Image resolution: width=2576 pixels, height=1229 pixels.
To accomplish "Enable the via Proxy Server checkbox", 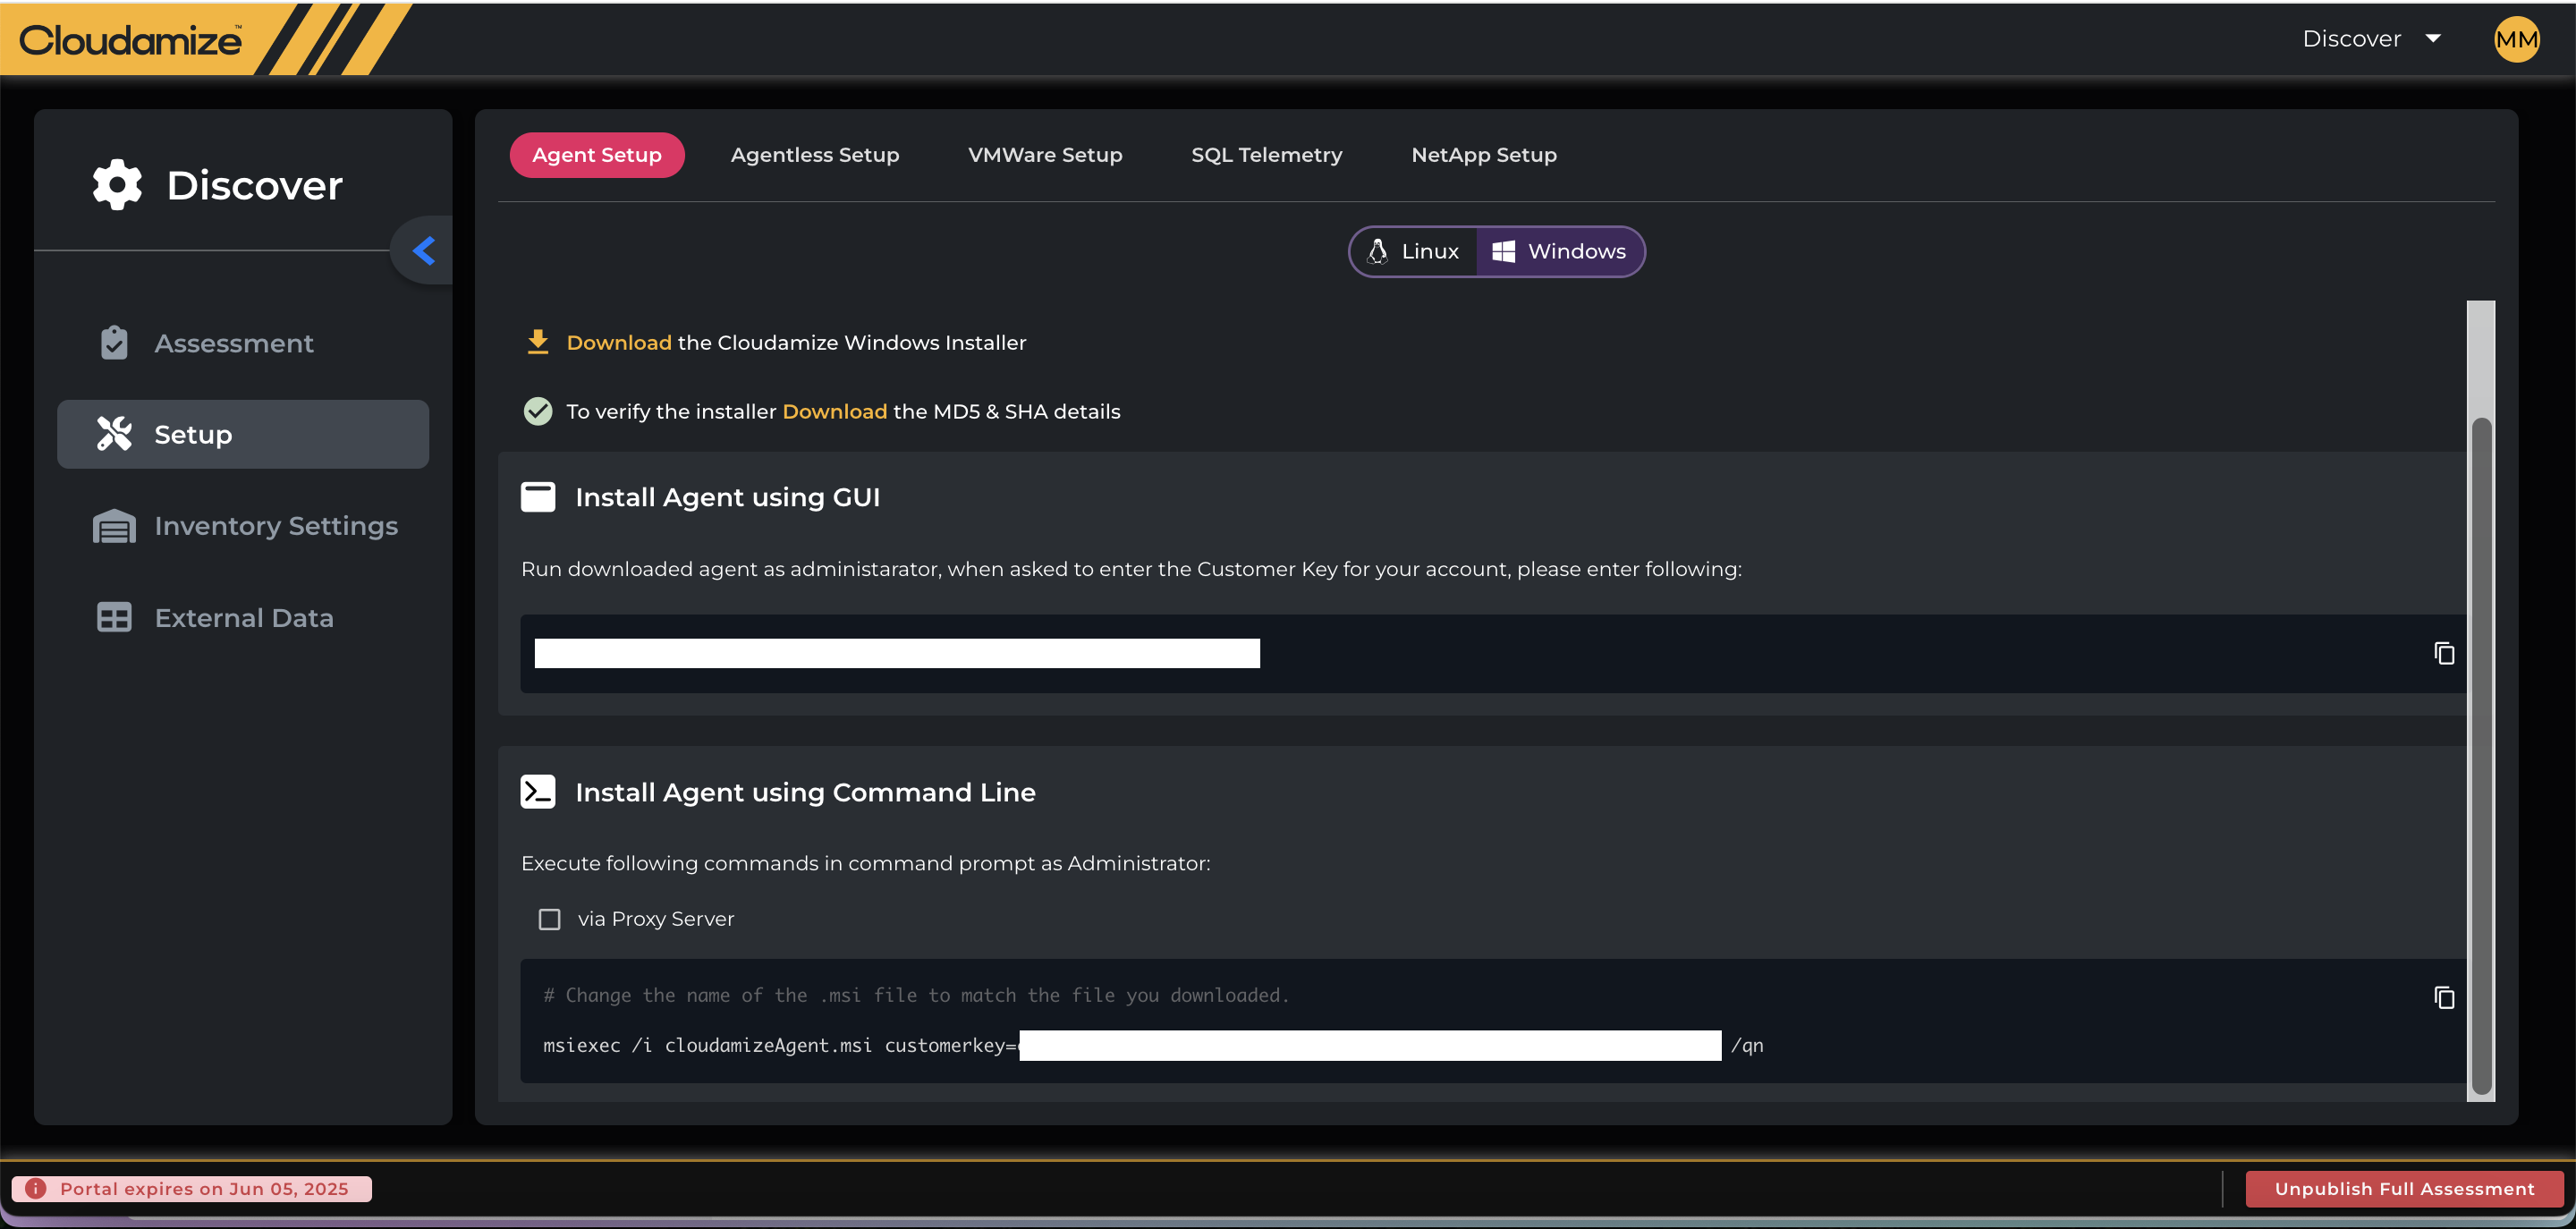I will [549, 919].
